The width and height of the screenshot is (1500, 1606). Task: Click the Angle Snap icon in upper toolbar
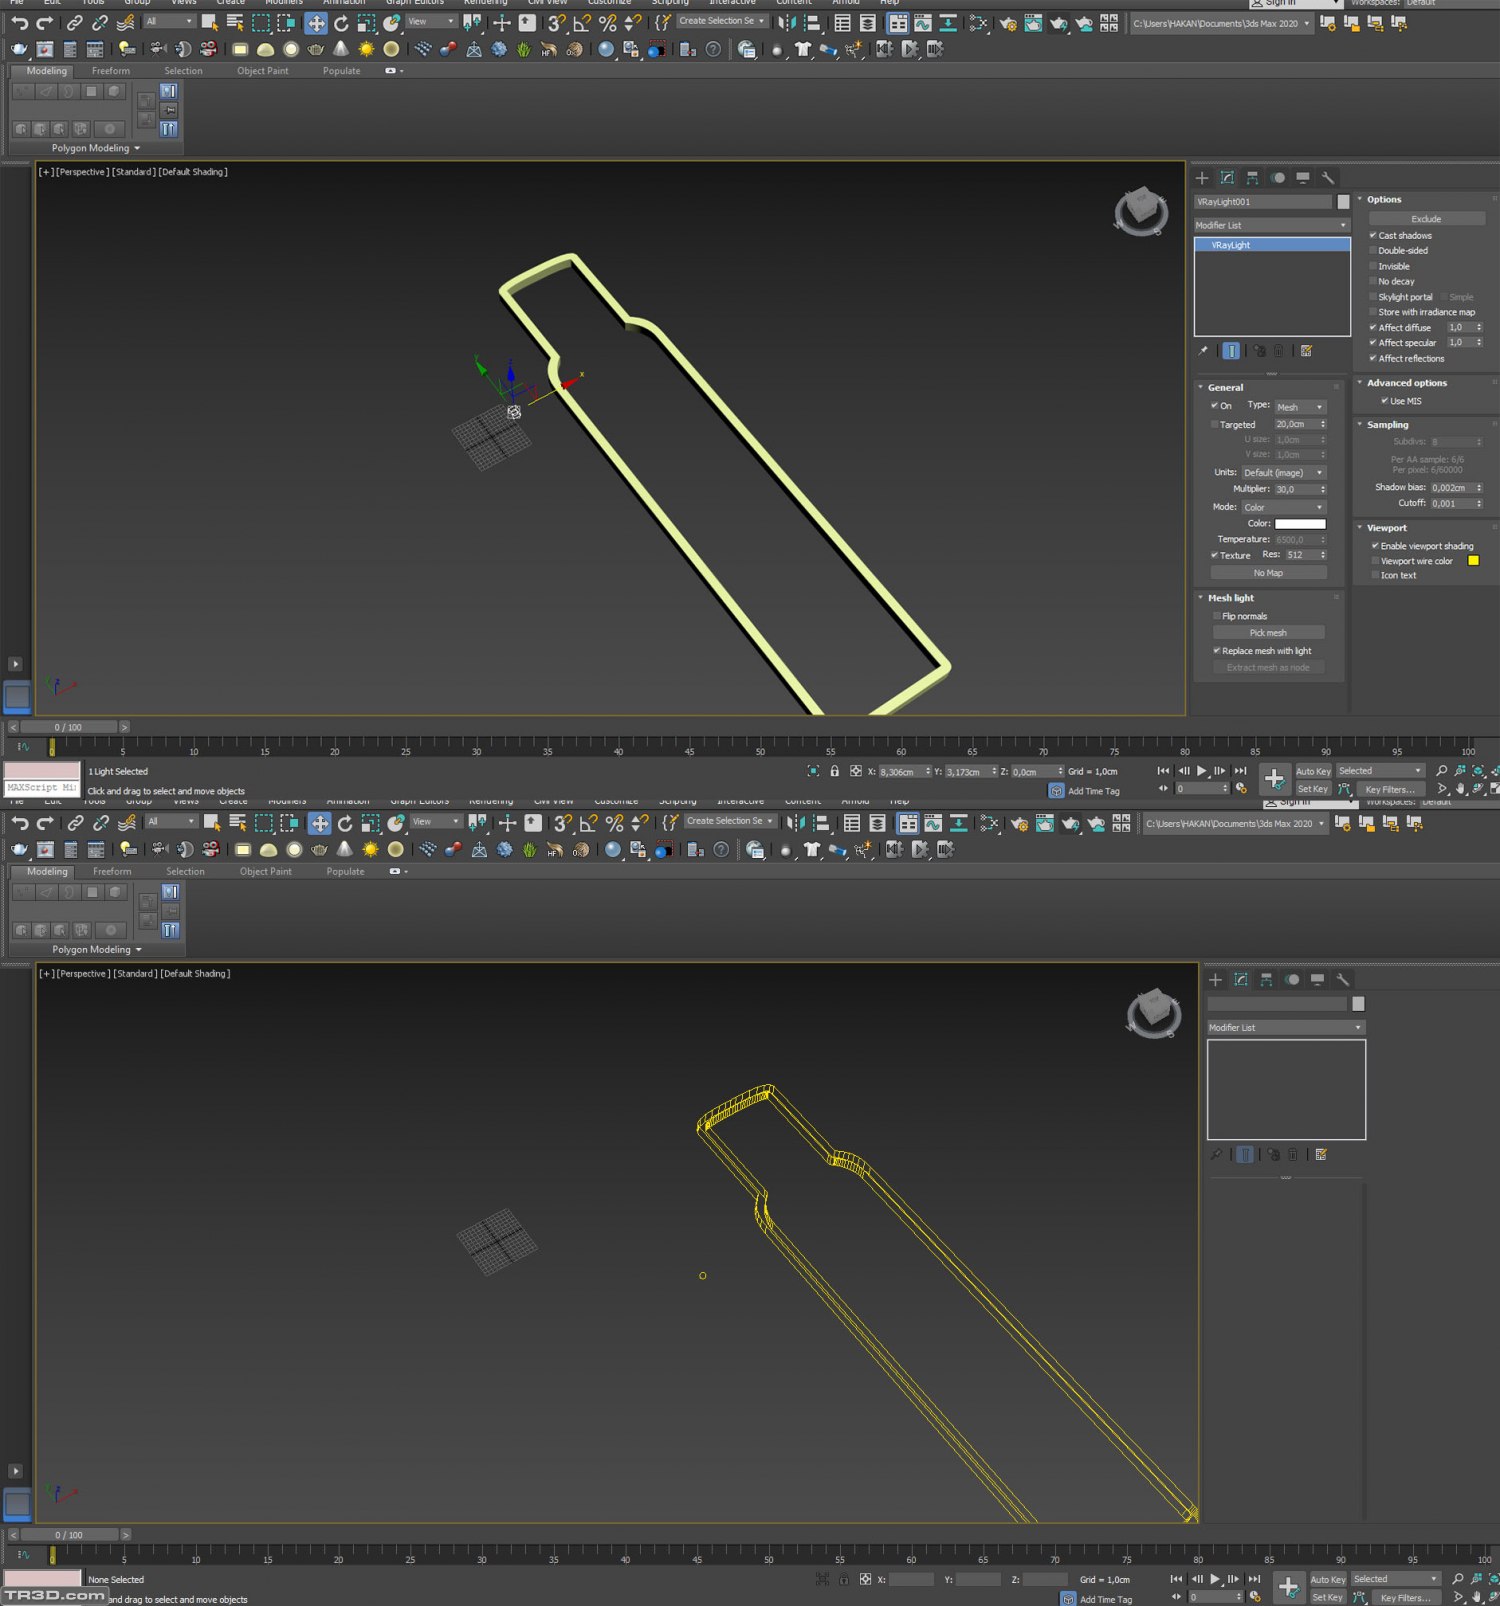click(582, 23)
